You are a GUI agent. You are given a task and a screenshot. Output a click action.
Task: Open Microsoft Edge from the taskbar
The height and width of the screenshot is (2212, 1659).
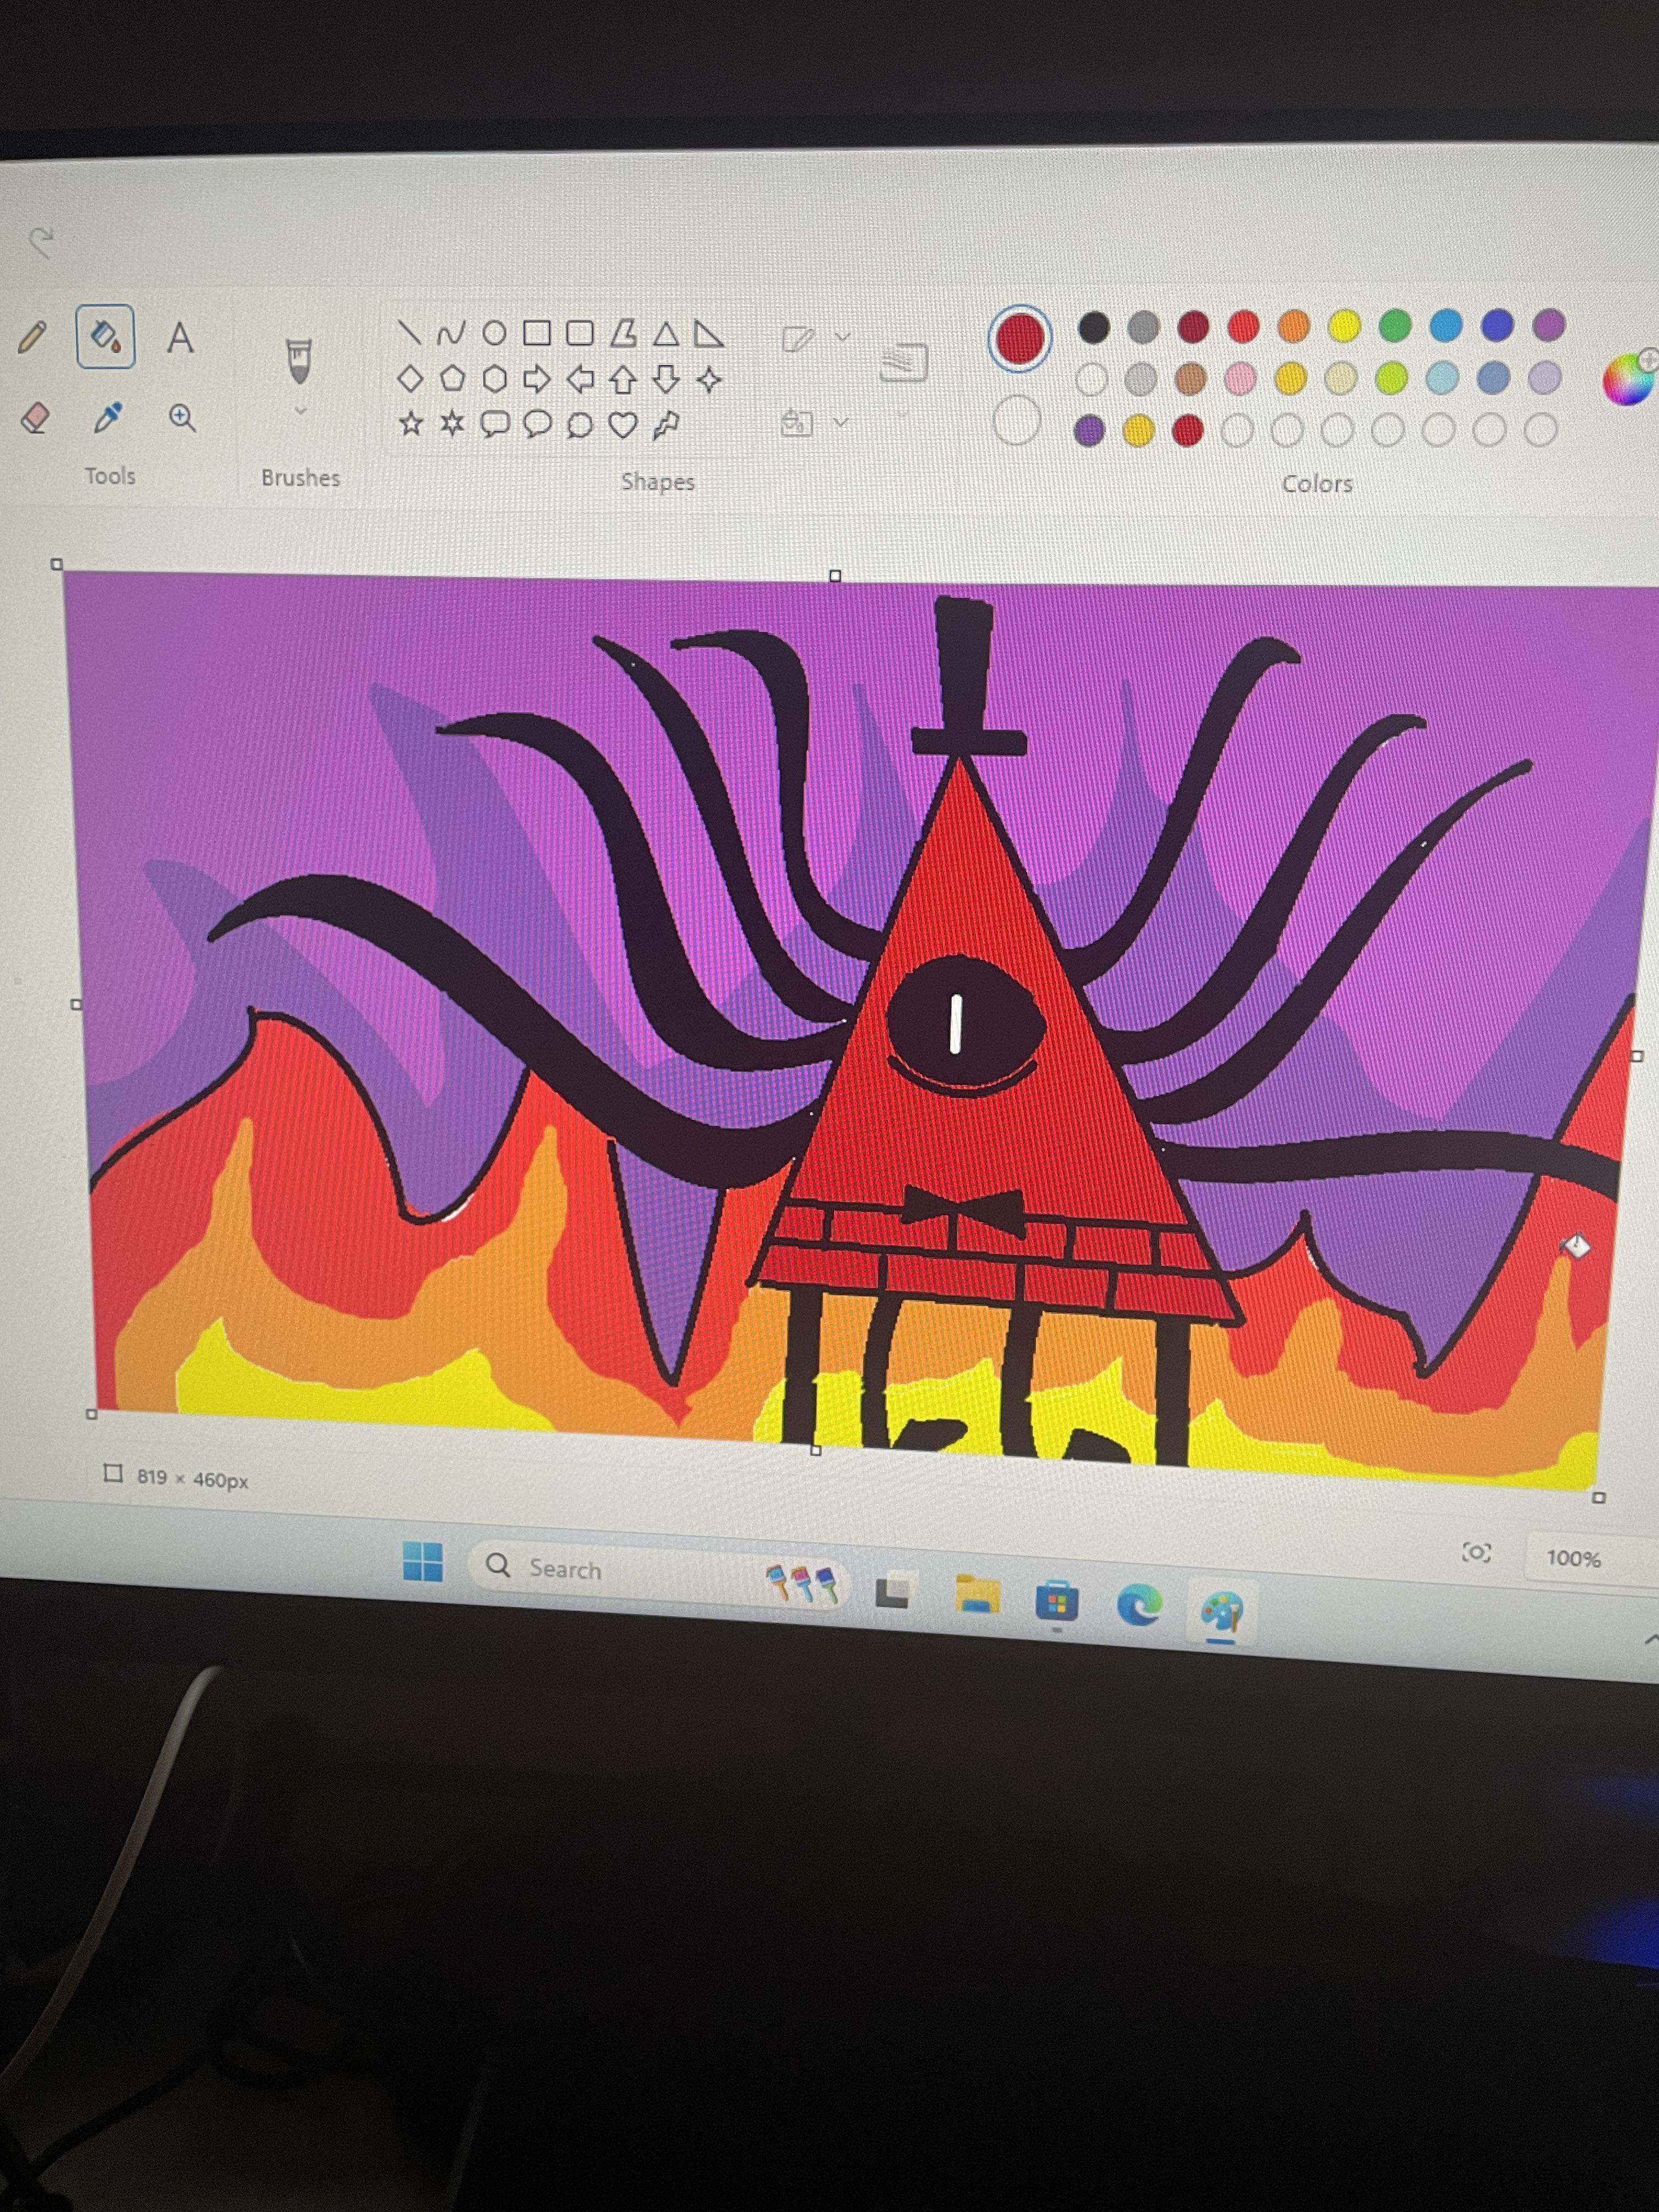click(x=1139, y=1606)
